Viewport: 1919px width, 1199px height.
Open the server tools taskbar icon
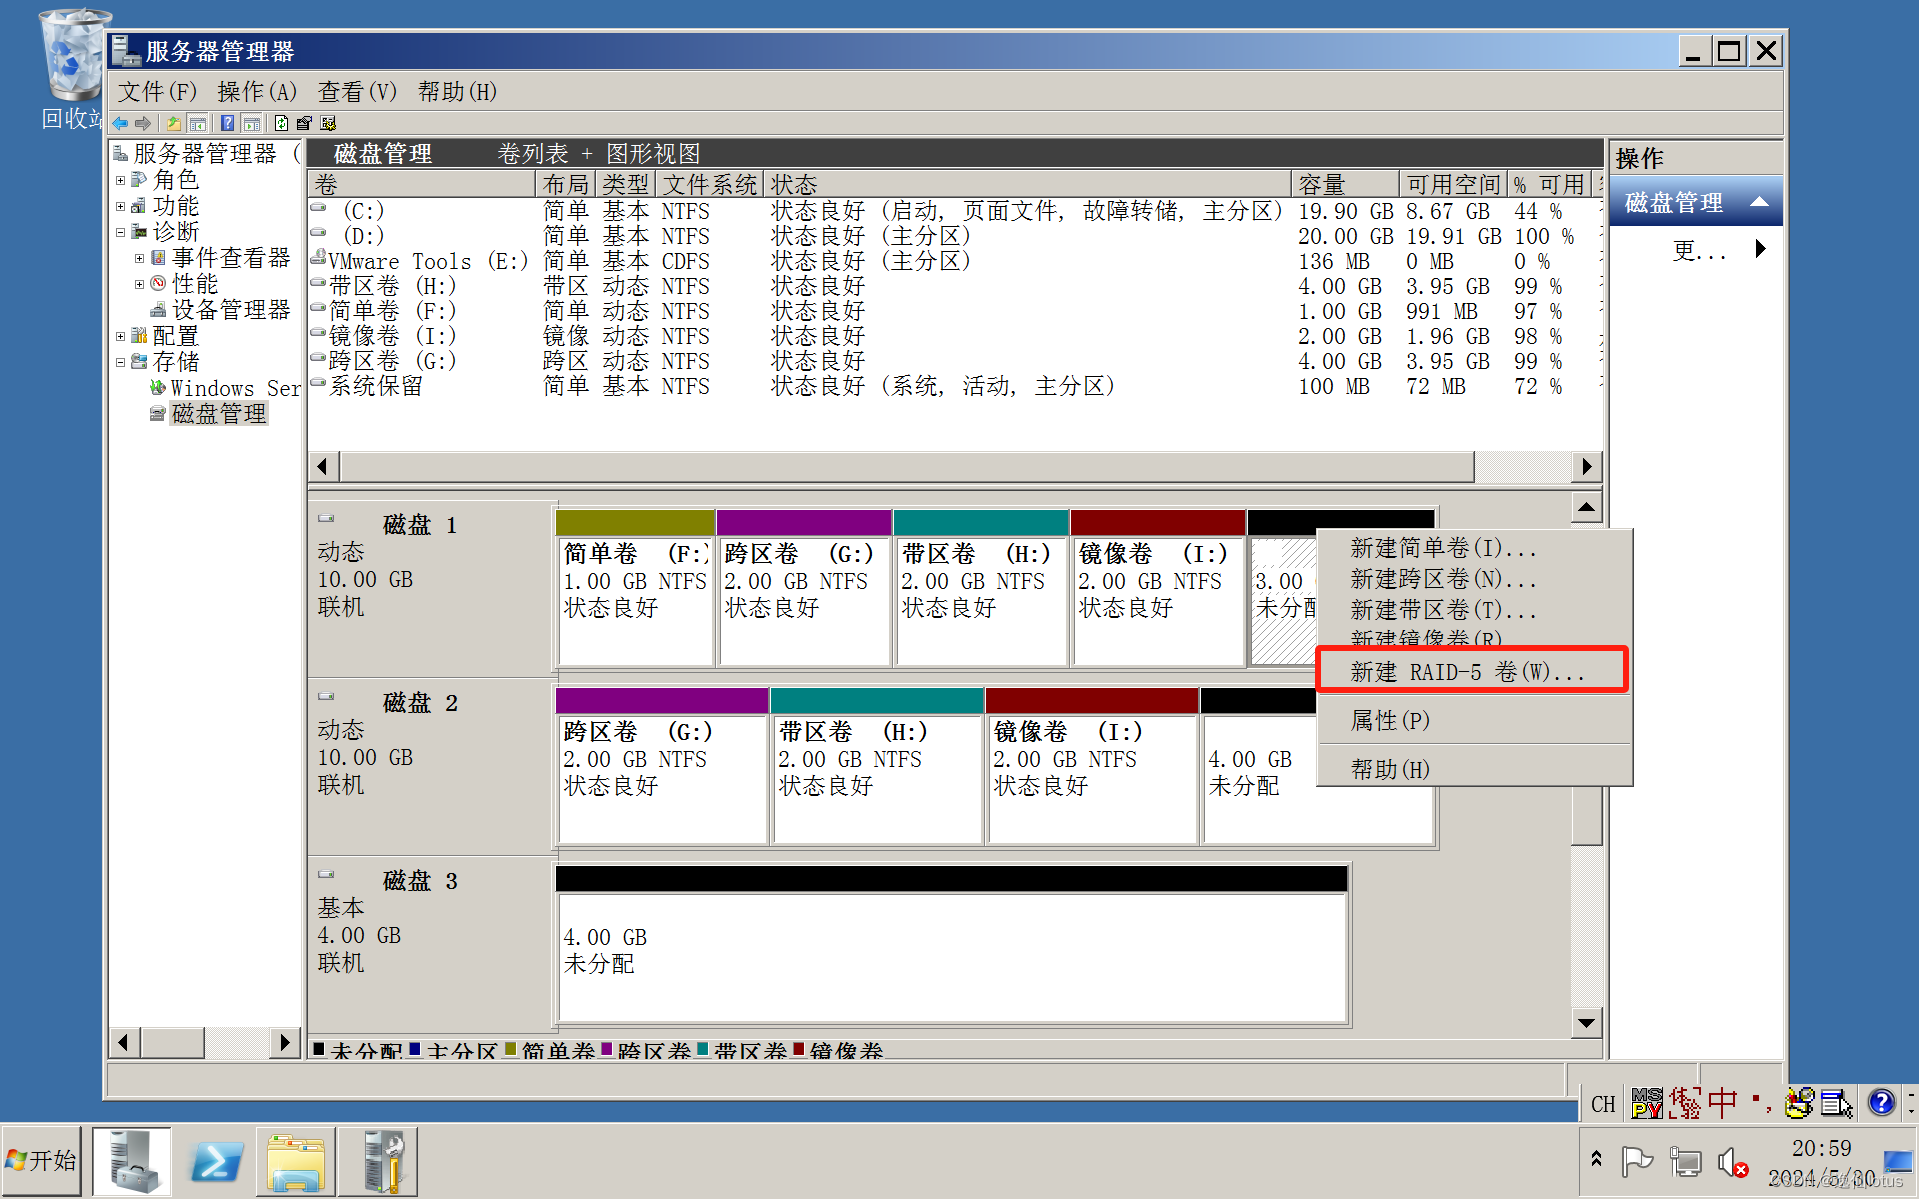coord(378,1161)
